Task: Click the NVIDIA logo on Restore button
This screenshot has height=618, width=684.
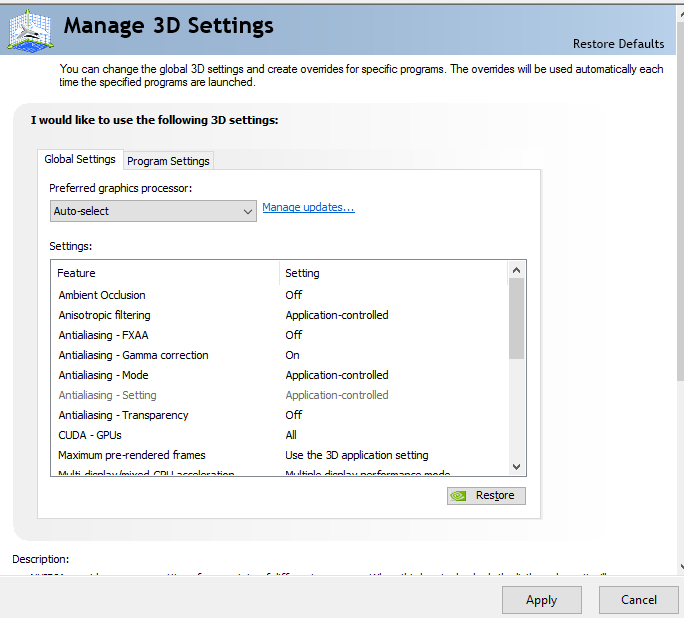Action: [x=458, y=496]
